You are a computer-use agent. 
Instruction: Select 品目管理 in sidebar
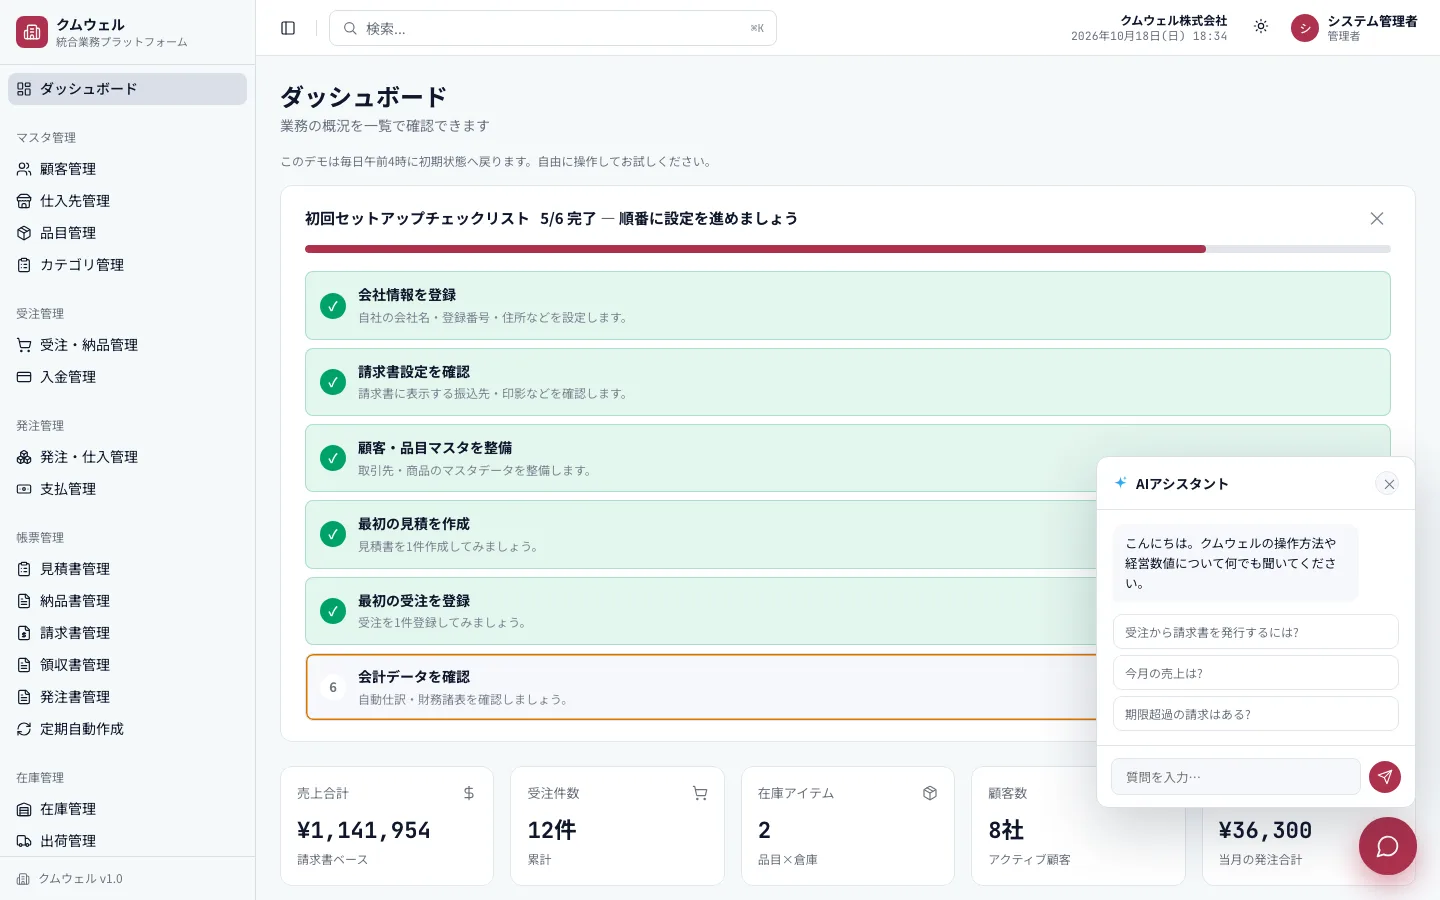pos(127,233)
